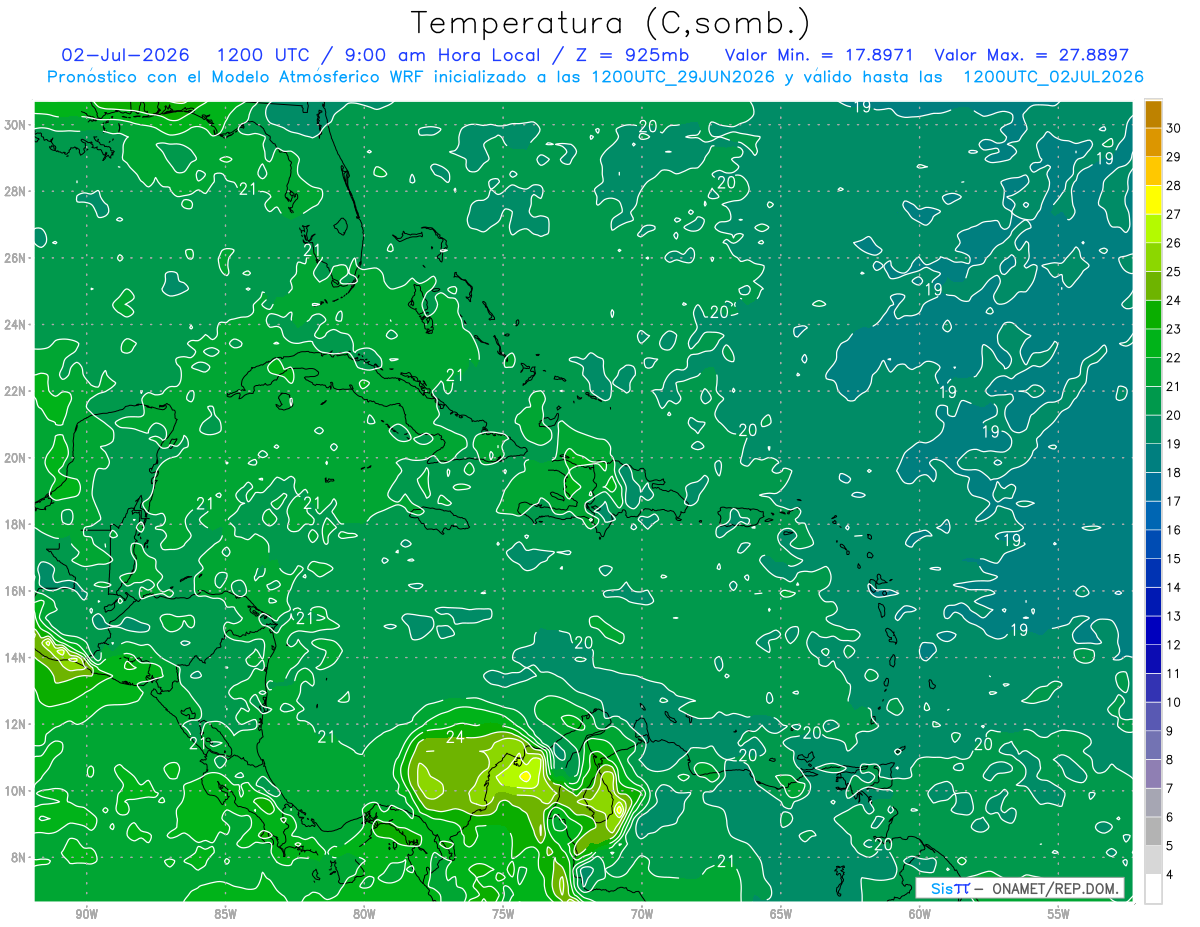Click legend value 13 on color bar
Viewport: 1200px width, 927px height.
point(1174,616)
